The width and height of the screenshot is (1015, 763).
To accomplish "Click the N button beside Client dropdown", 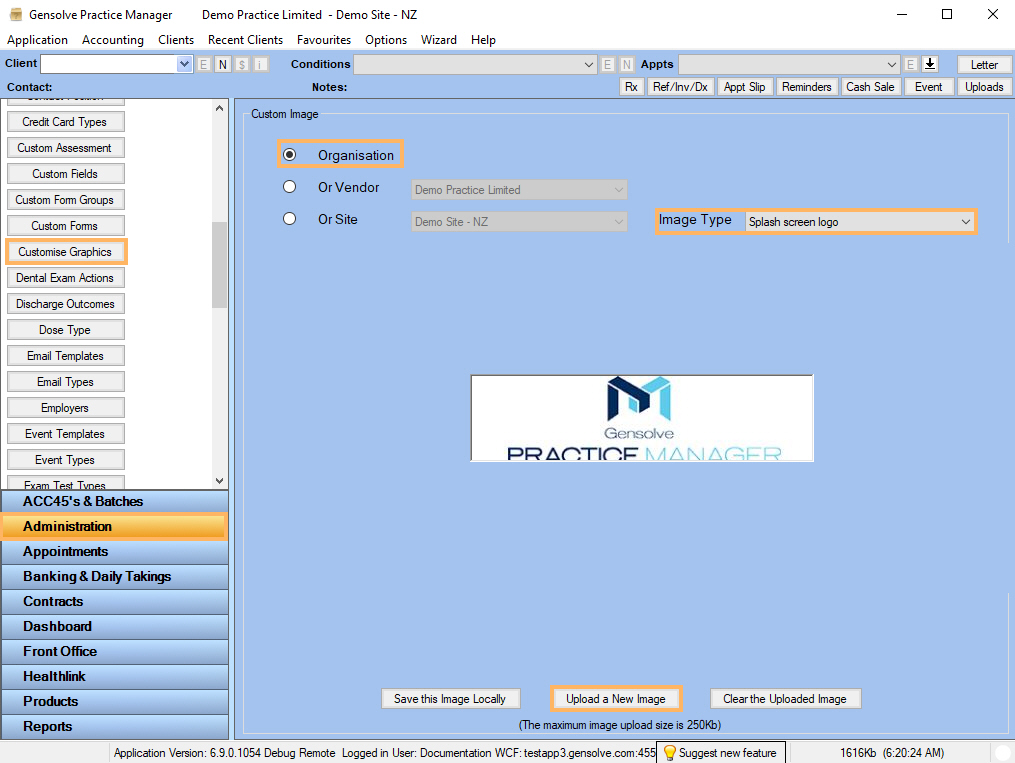I will click(x=223, y=64).
